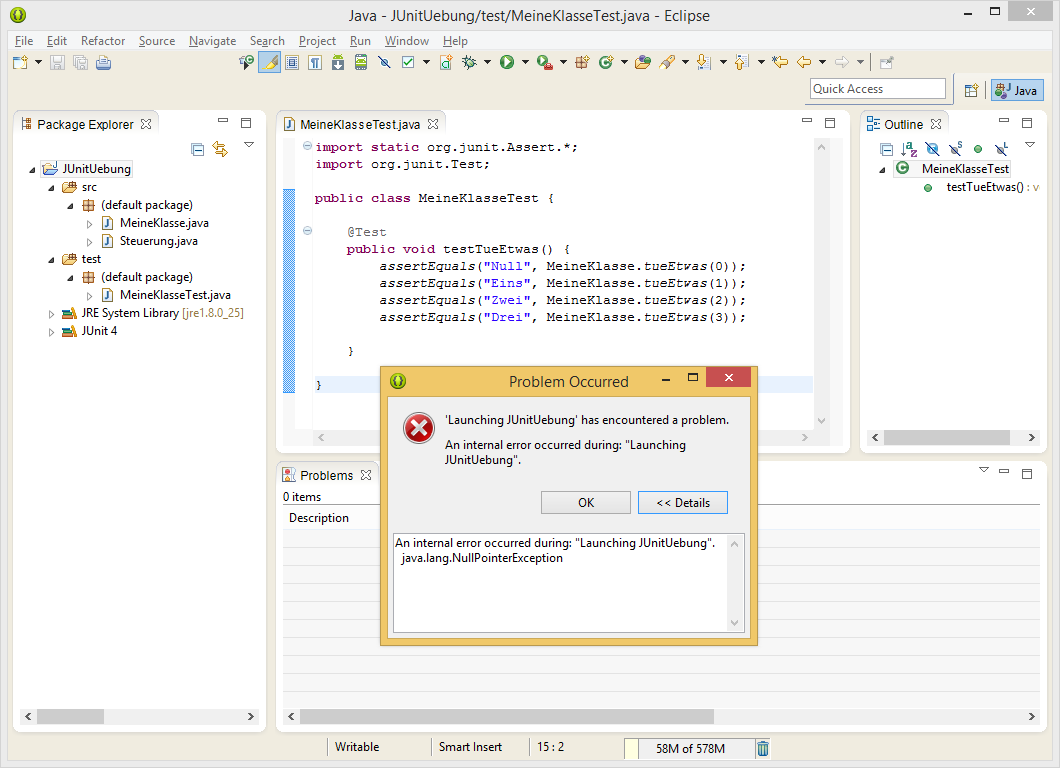The width and height of the screenshot is (1060, 768).
Task: Toggle Mark Occurrences highlighter icon
Action: click(270, 63)
